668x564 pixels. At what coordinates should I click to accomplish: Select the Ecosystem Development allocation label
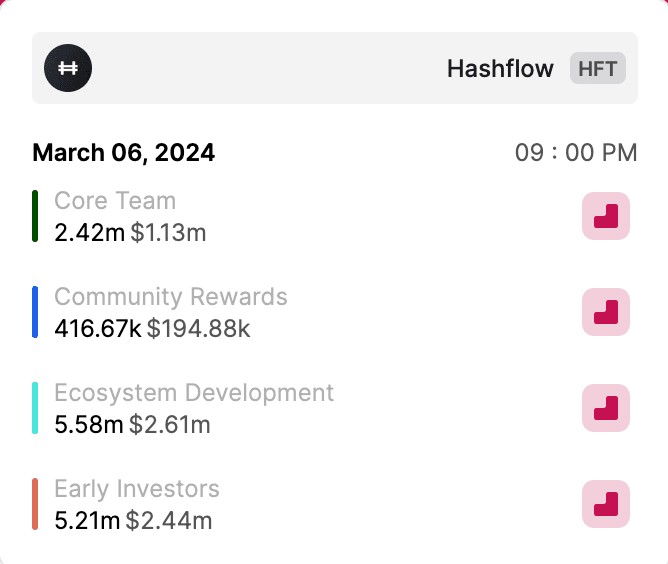pos(194,393)
